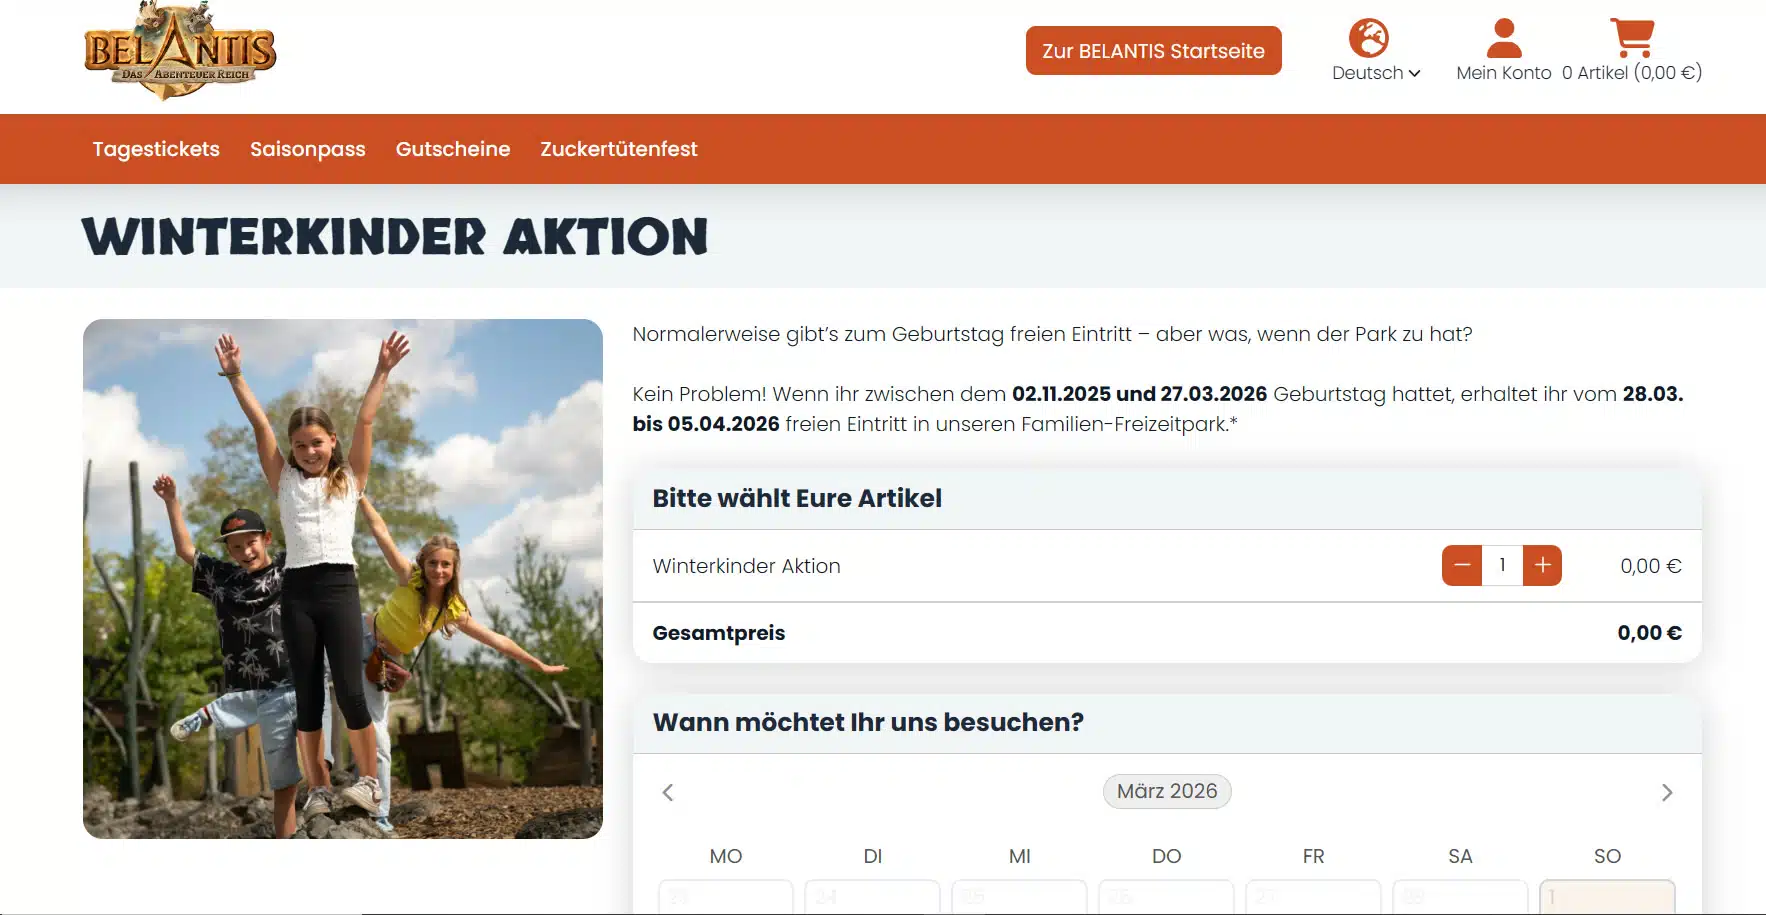Select Zuckertütenfest in the navigation bar

619,149
